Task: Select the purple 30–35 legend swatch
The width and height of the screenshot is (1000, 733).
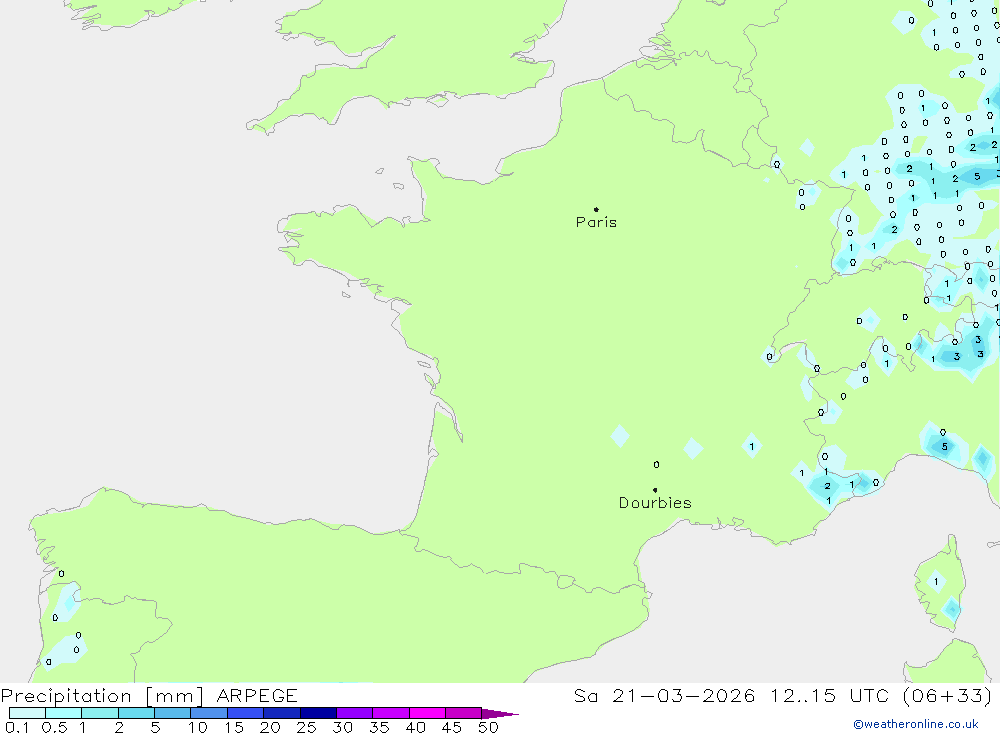Action: (x=354, y=713)
